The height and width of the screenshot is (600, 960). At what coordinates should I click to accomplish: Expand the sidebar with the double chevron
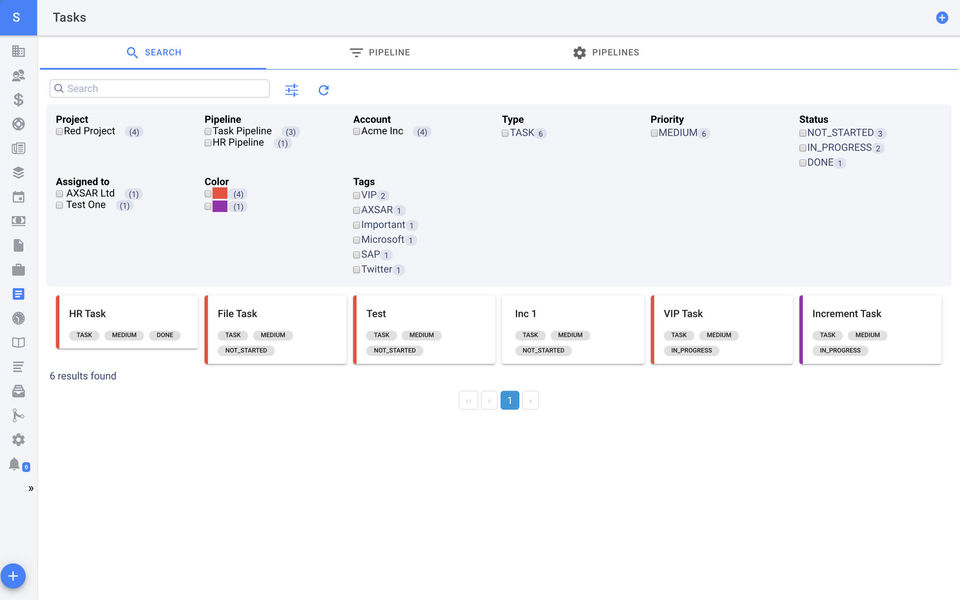click(31, 489)
